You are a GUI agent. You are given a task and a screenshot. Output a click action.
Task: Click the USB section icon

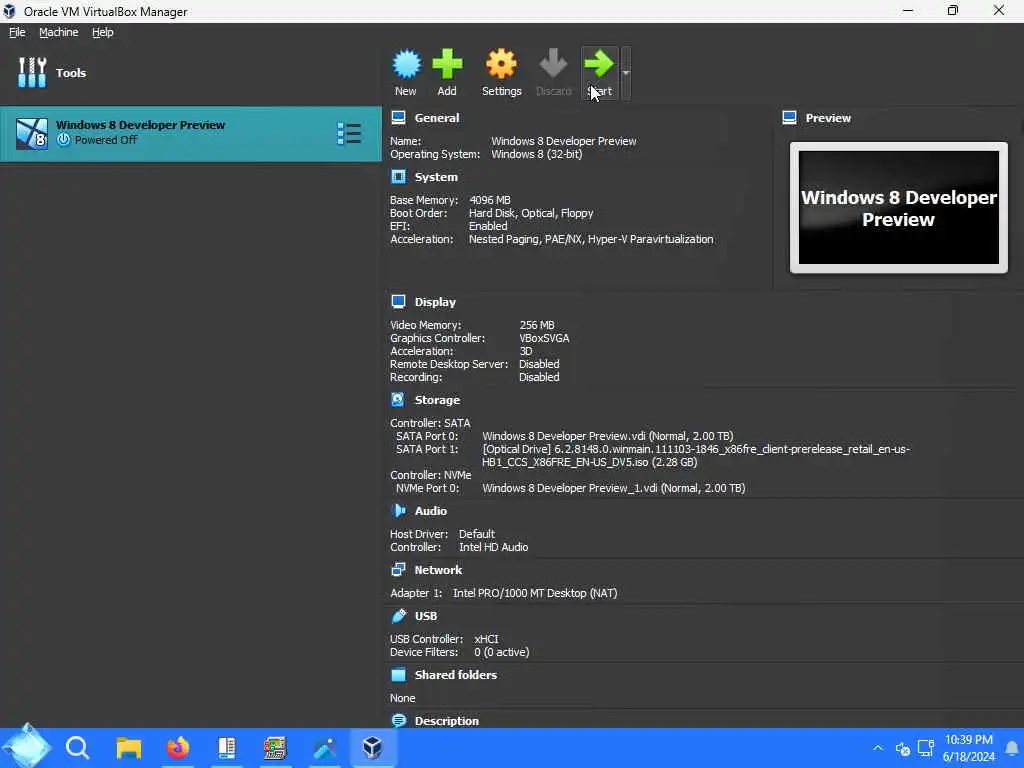(398, 616)
